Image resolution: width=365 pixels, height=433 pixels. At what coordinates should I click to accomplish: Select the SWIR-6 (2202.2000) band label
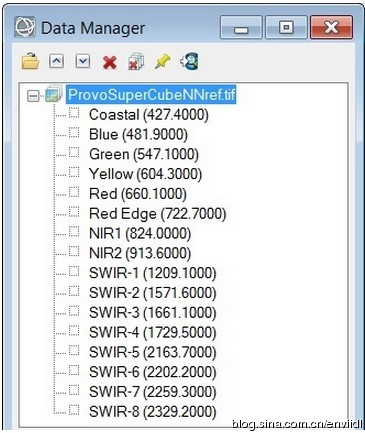click(x=153, y=372)
